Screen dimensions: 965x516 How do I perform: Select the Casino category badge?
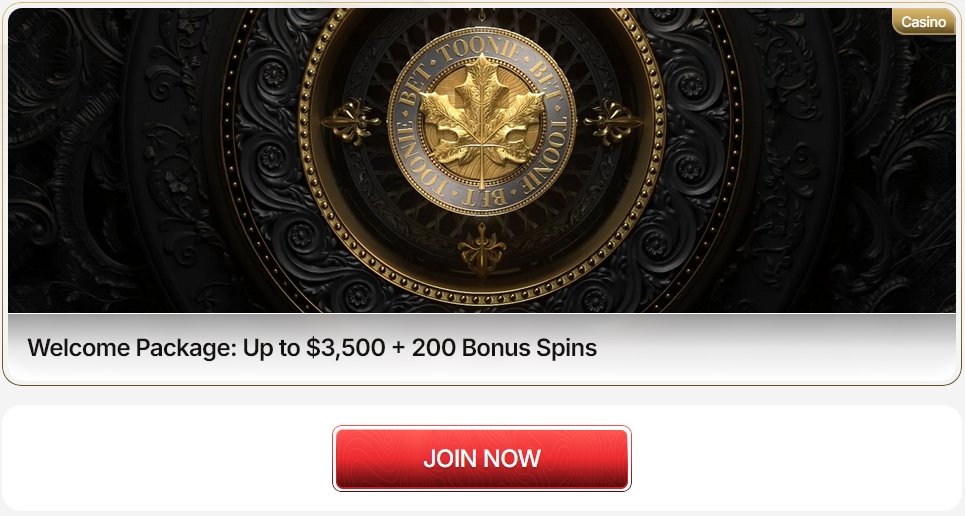click(x=923, y=22)
